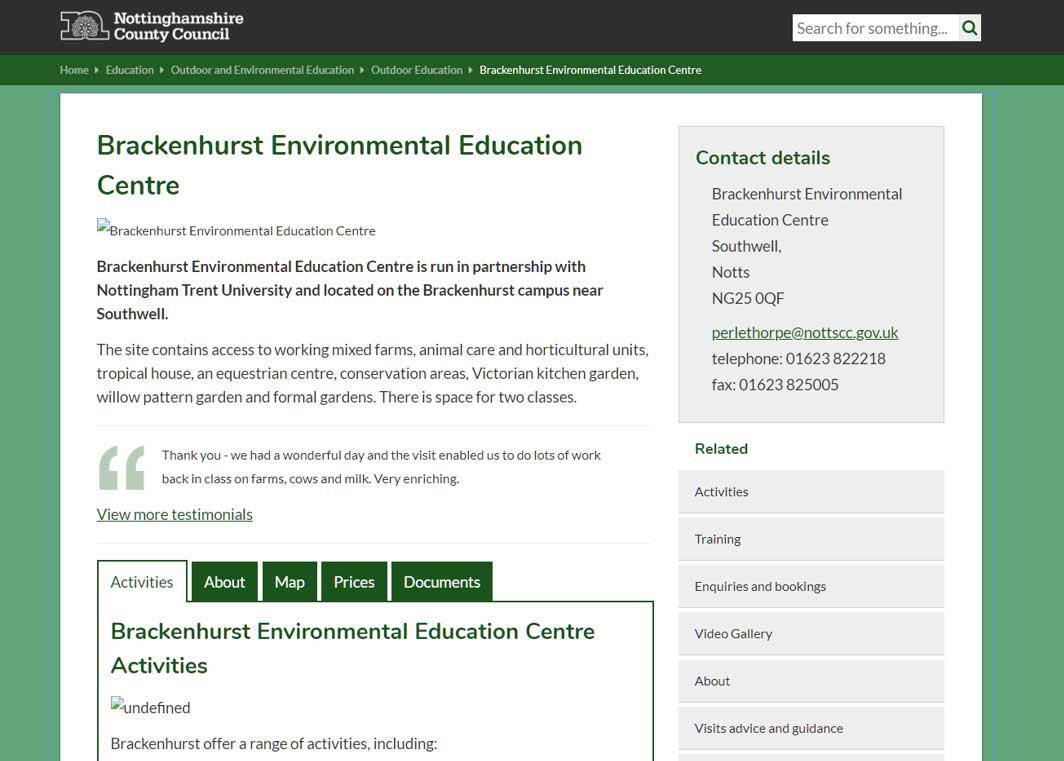The width and height of the screenshot is (1064, 761).
Task: Click the Related section heading
Action: tap(721, 449)
